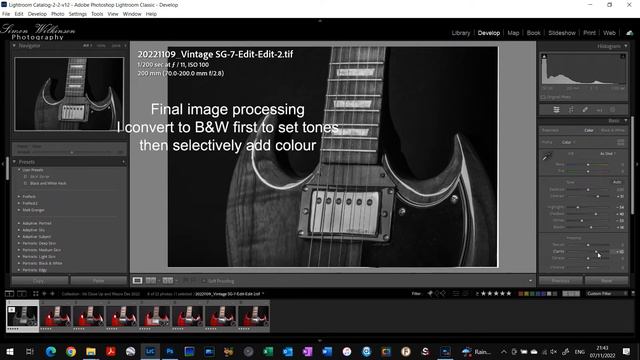Open the Custom Filter dropdown
The image size is (640, 360).
click(607, 293)
